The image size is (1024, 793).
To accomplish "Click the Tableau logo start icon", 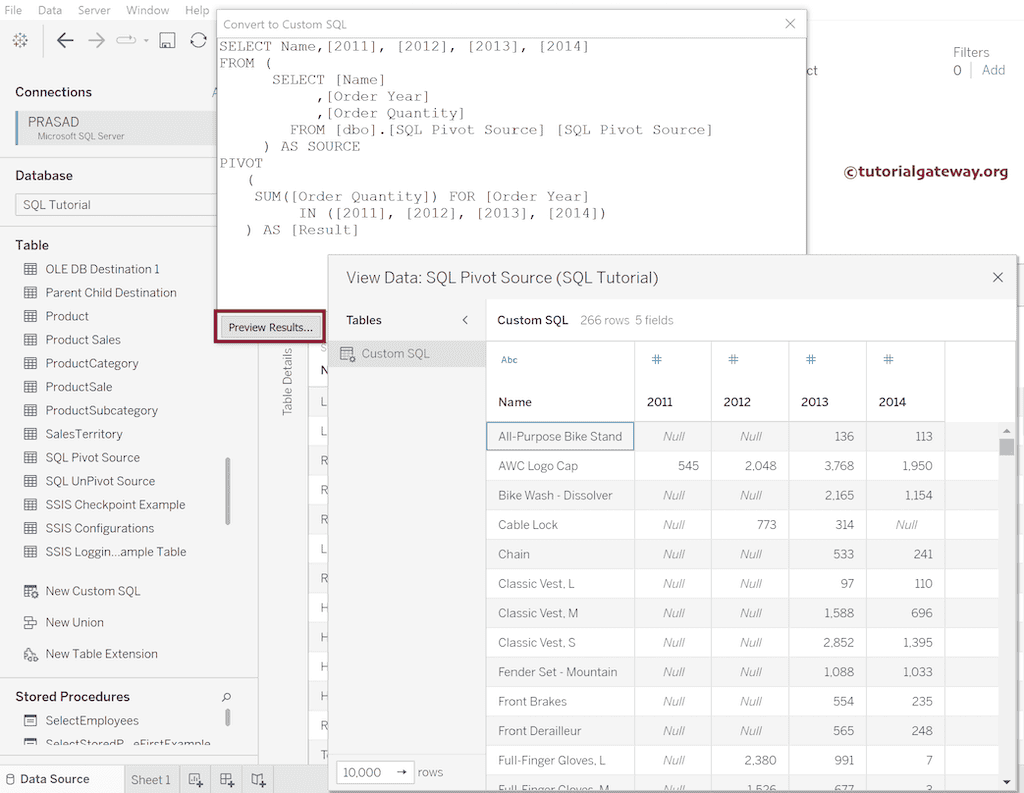I will (20, 40).
